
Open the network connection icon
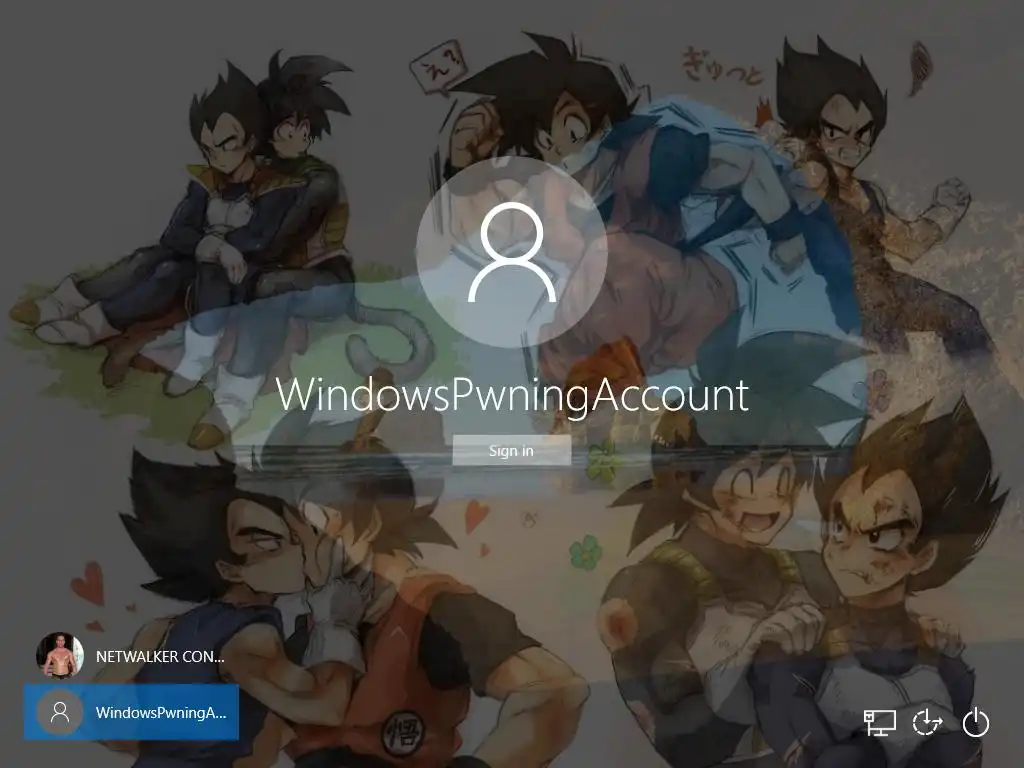coord(880,722)
